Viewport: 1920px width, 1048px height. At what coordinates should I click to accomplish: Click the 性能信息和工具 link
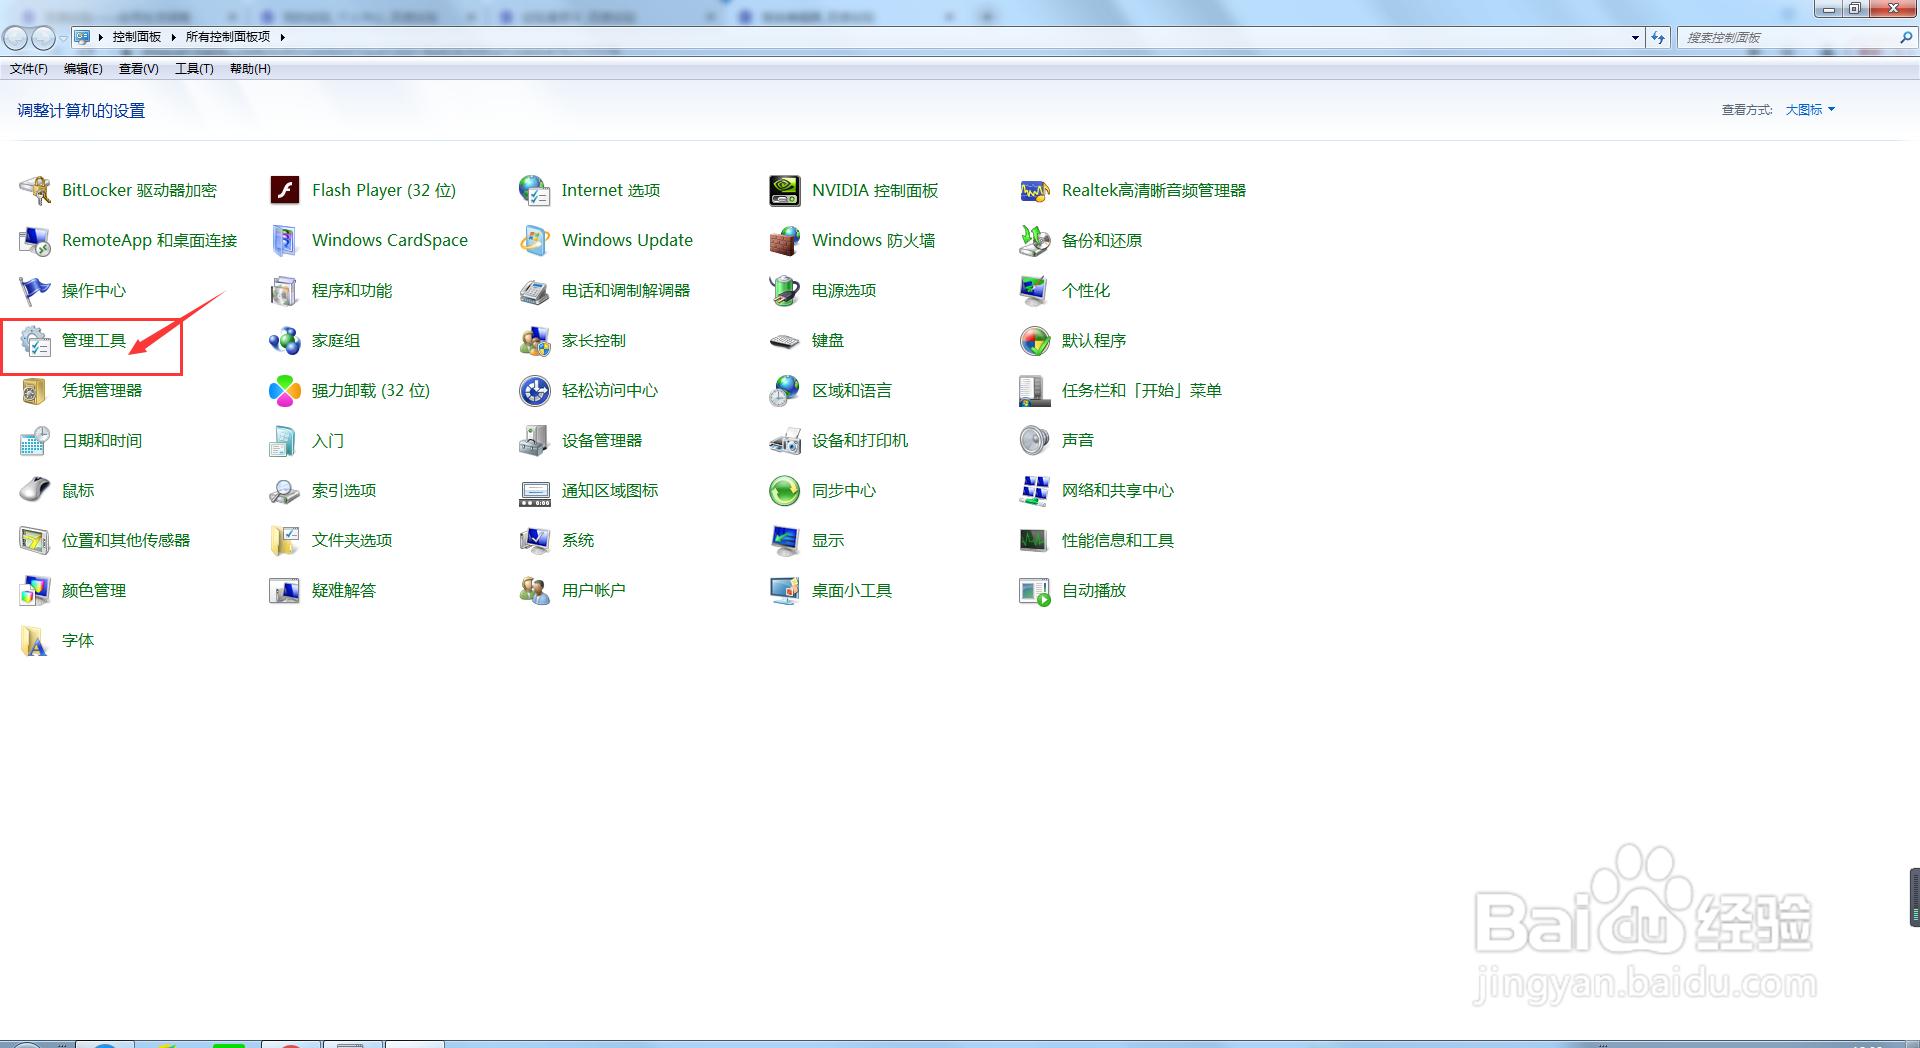[1118, 540]
